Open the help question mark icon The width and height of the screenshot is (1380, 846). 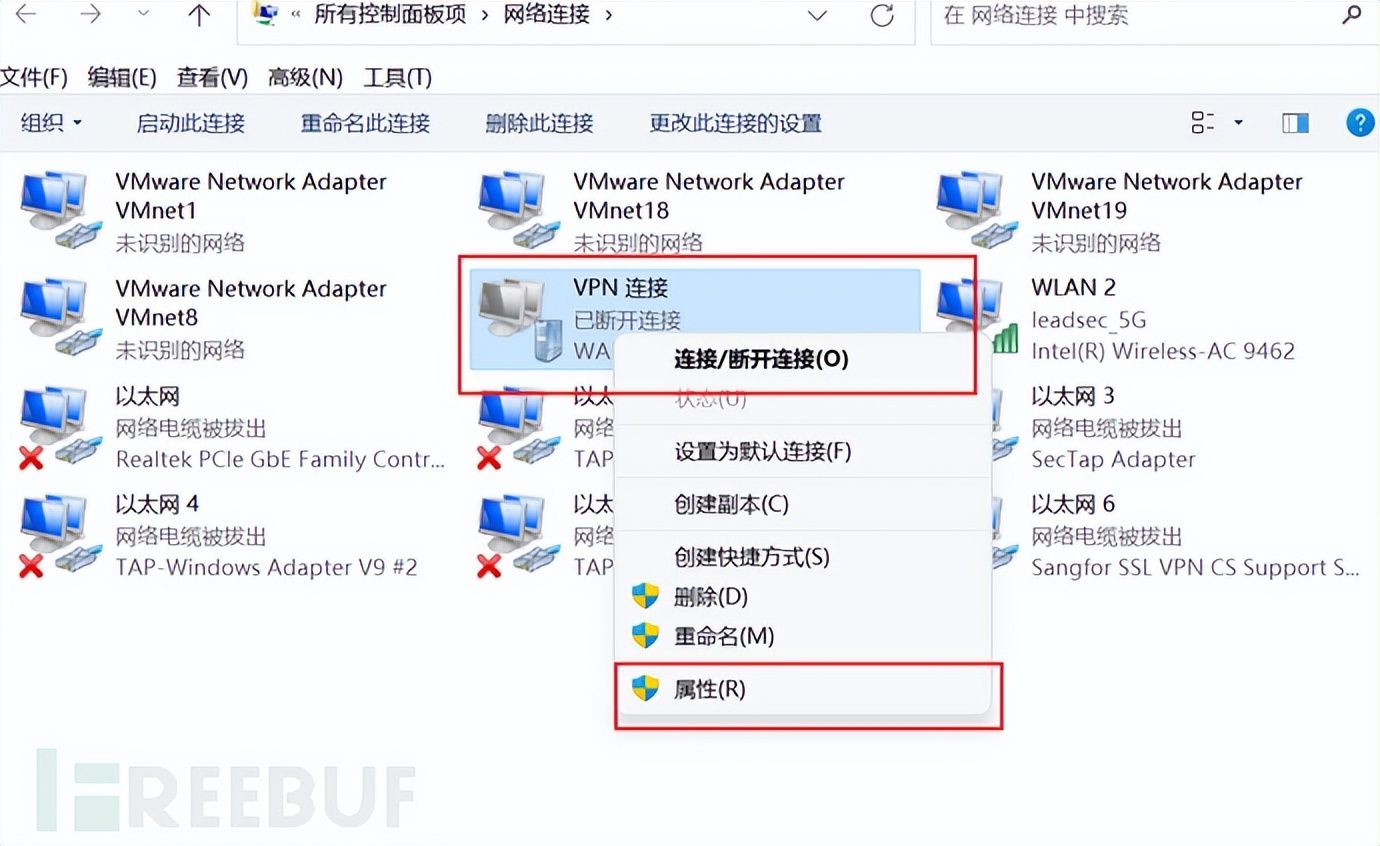tap(1360, 123)
